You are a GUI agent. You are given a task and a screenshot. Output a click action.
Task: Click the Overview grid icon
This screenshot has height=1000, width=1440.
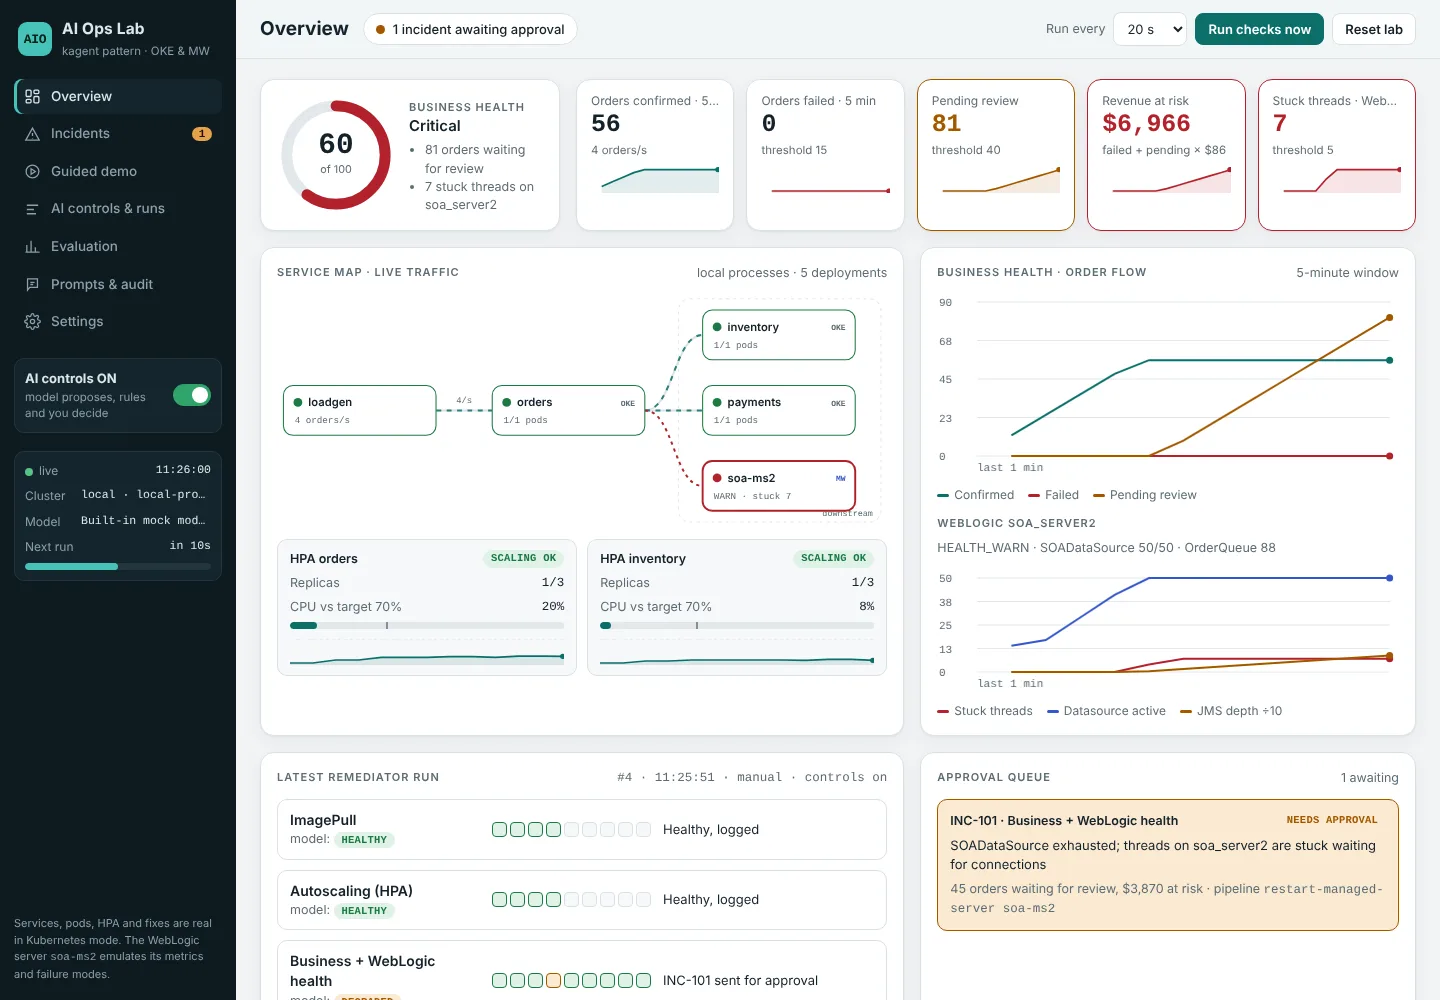pos(33,97)
